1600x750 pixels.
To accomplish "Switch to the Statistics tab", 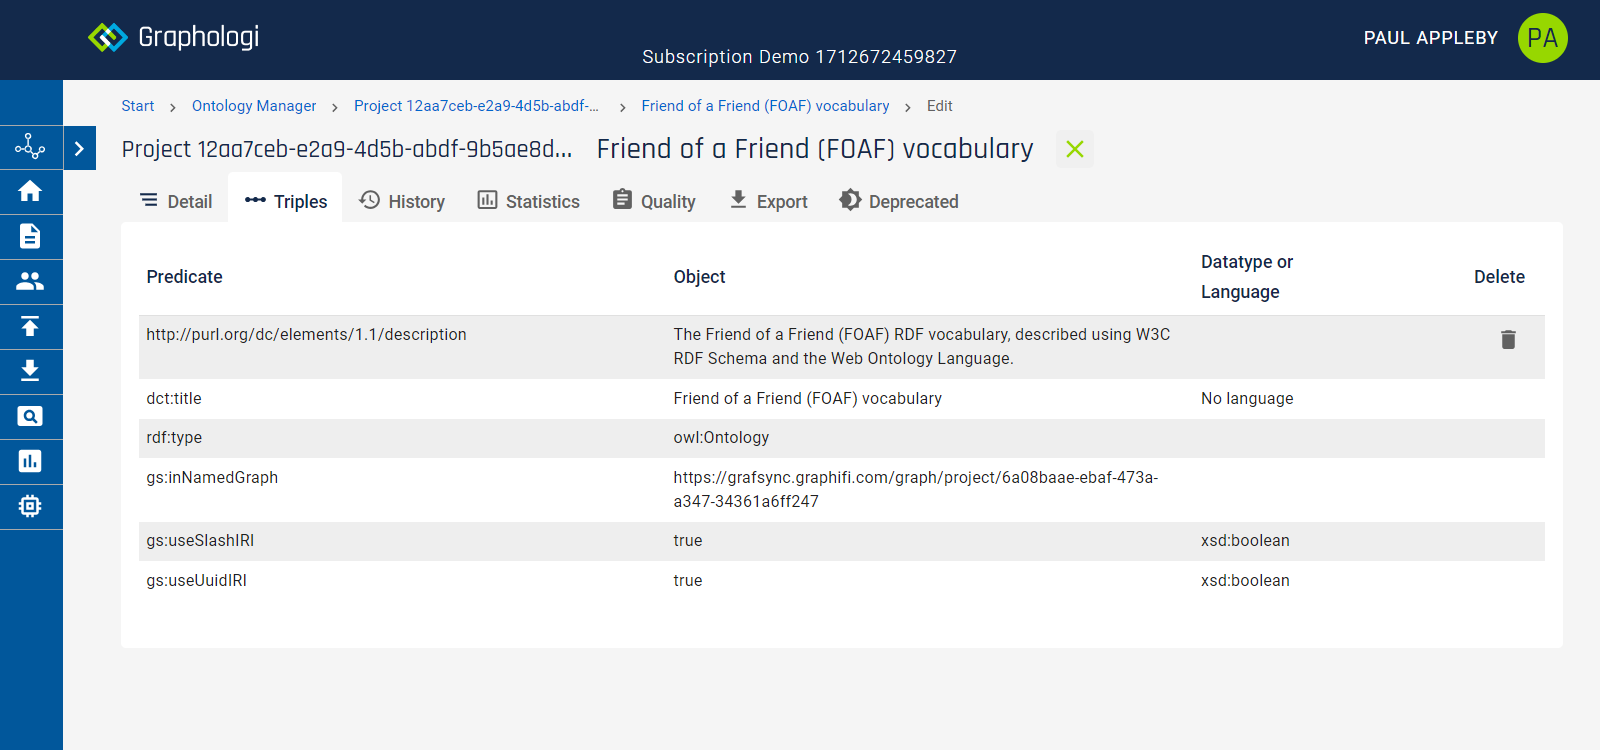I will 528,201.
